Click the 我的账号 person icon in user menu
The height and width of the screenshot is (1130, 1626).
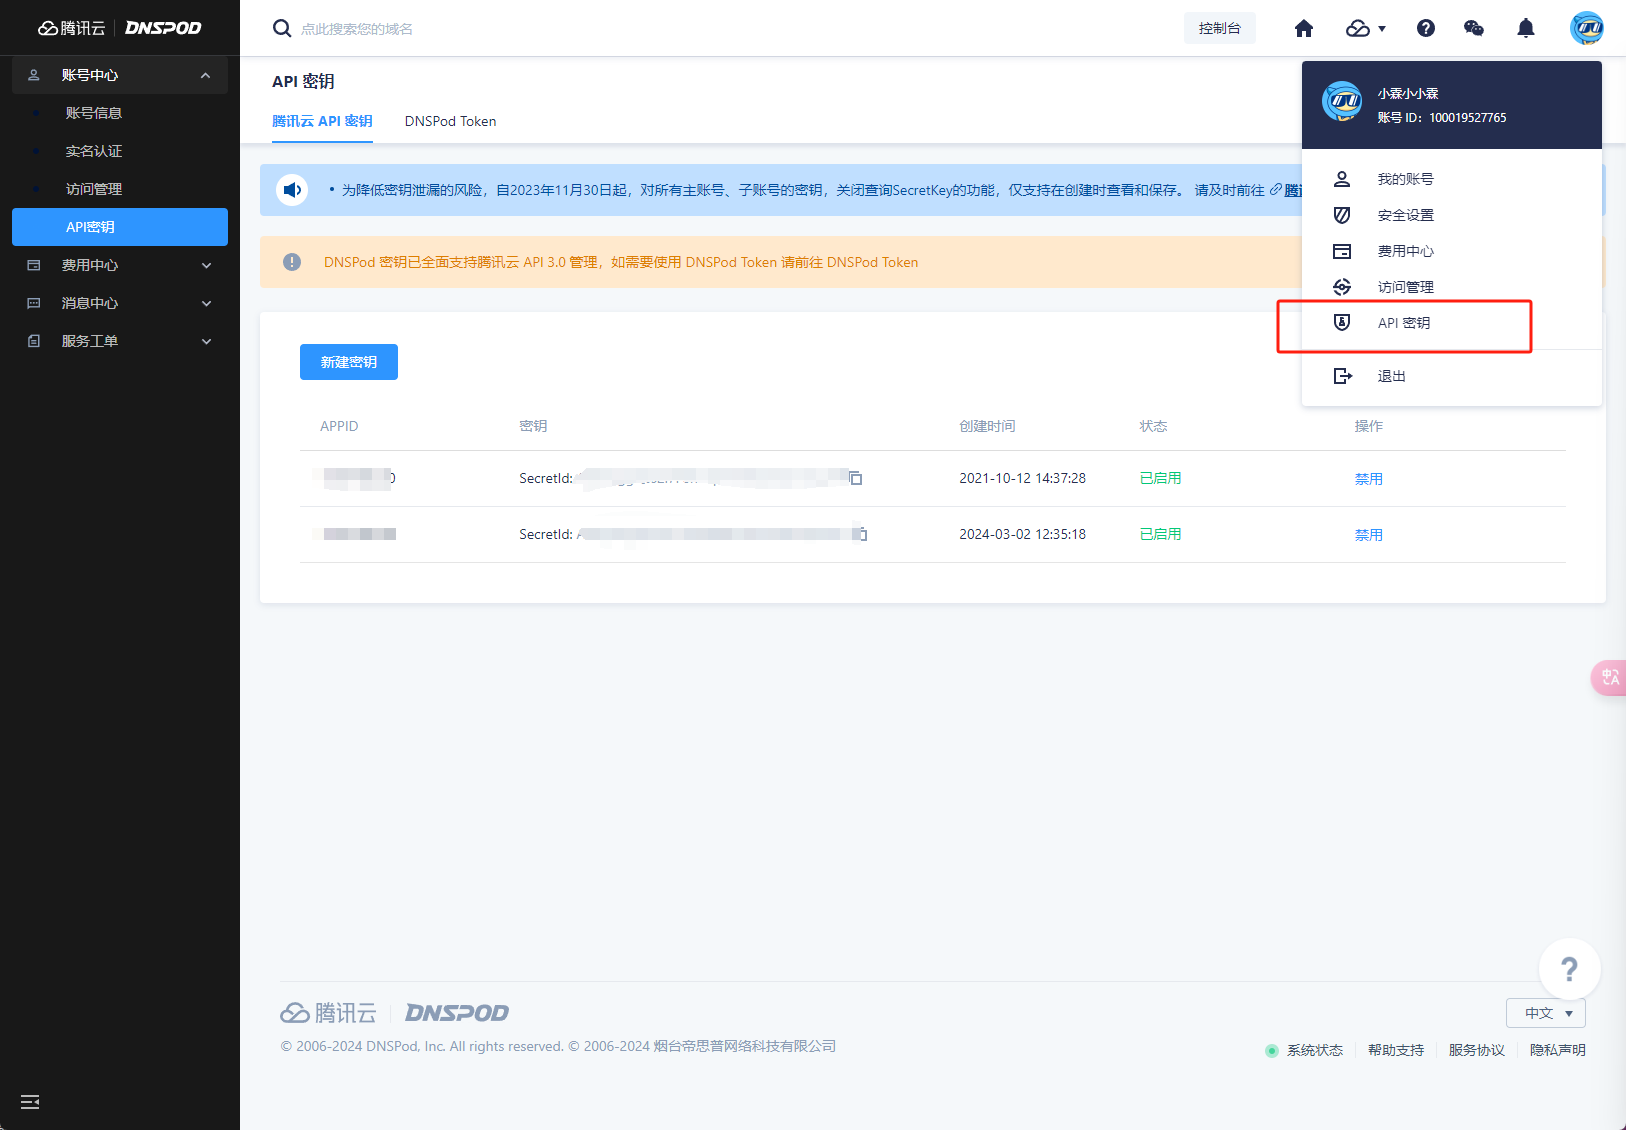[x=1342, y=179]
